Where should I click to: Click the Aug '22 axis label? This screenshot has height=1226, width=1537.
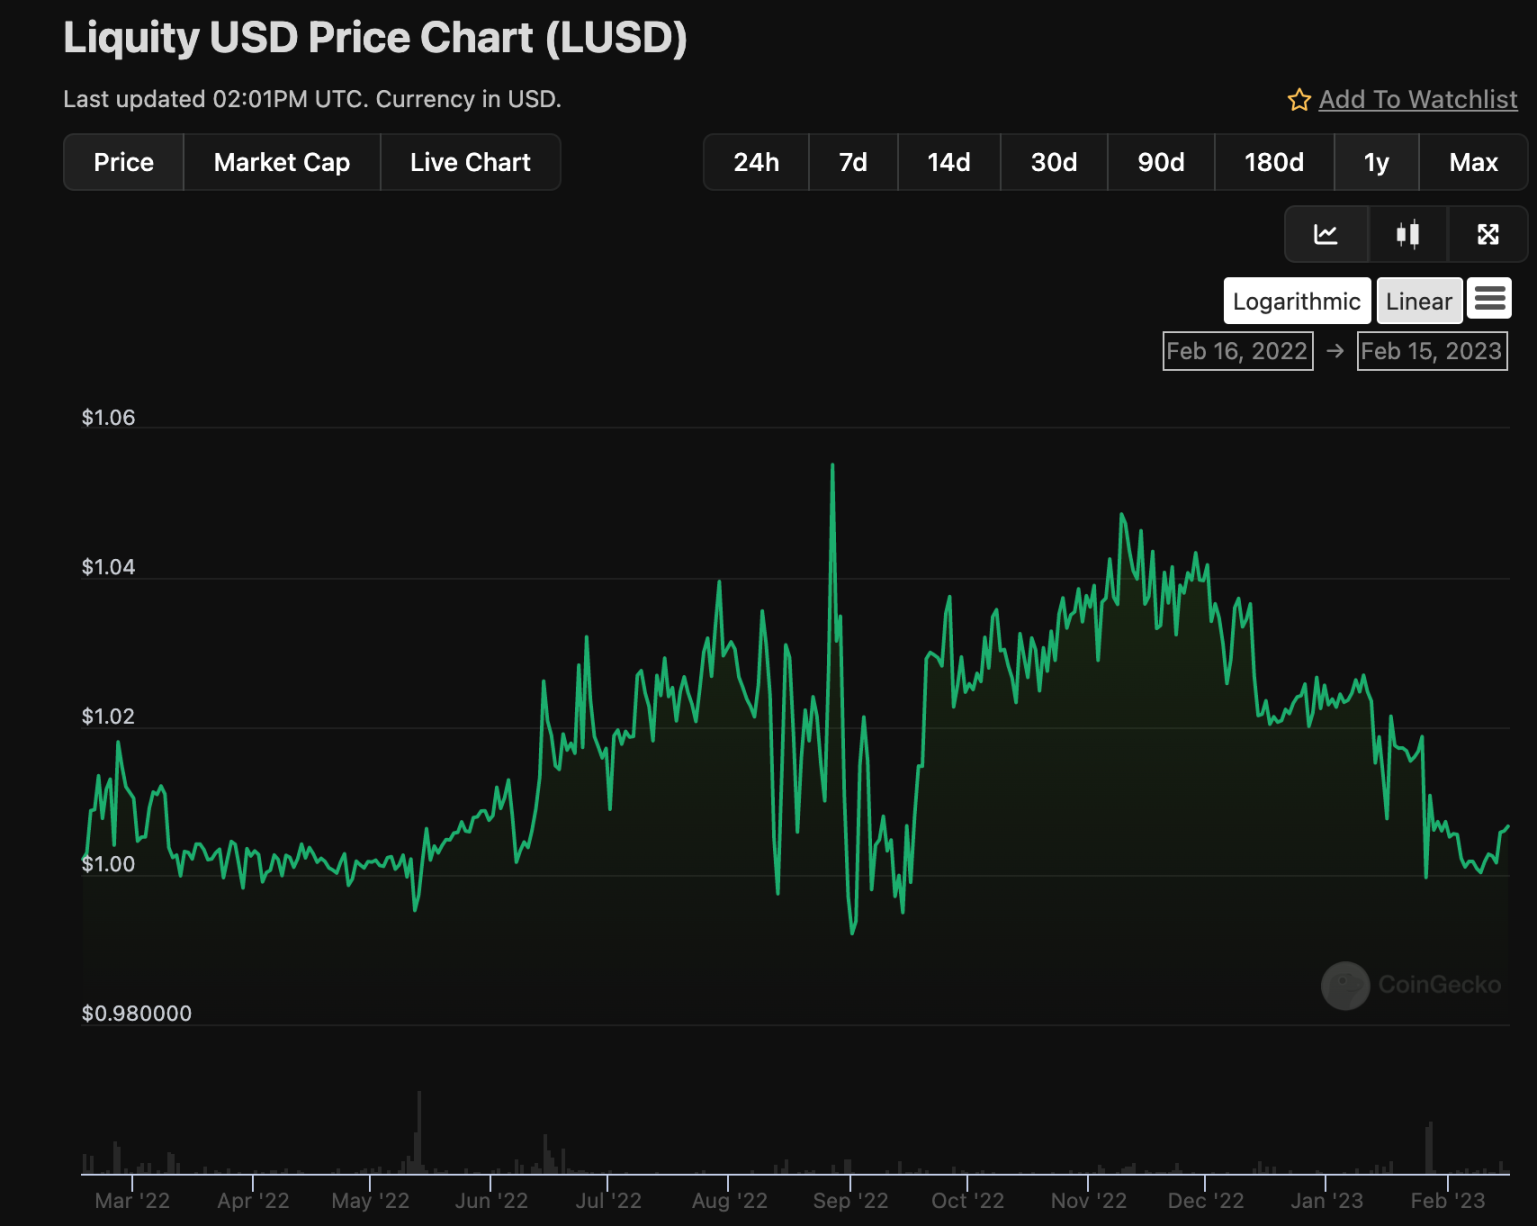pos(729,1200)
